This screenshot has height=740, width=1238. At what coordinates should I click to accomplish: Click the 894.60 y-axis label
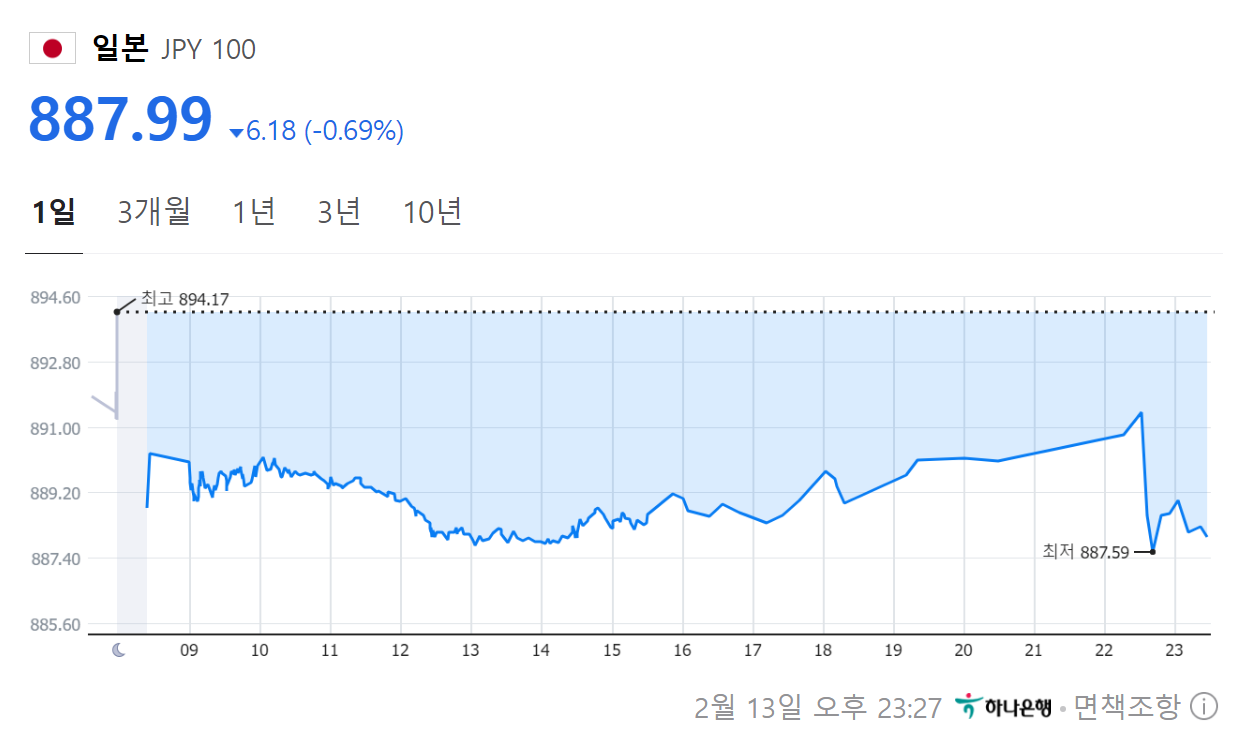click(56, 297)
